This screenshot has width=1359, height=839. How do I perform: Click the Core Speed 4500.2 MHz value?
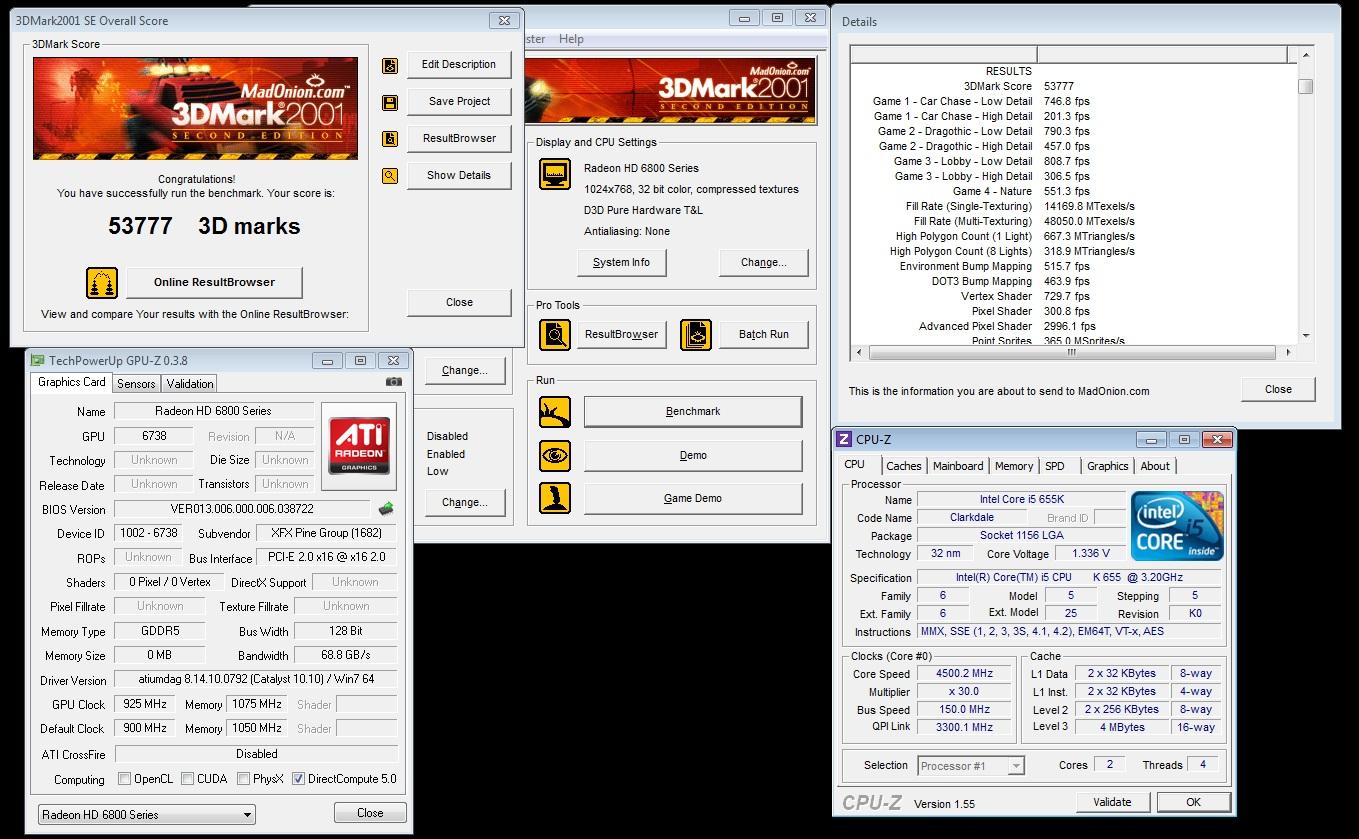point(965,674)
